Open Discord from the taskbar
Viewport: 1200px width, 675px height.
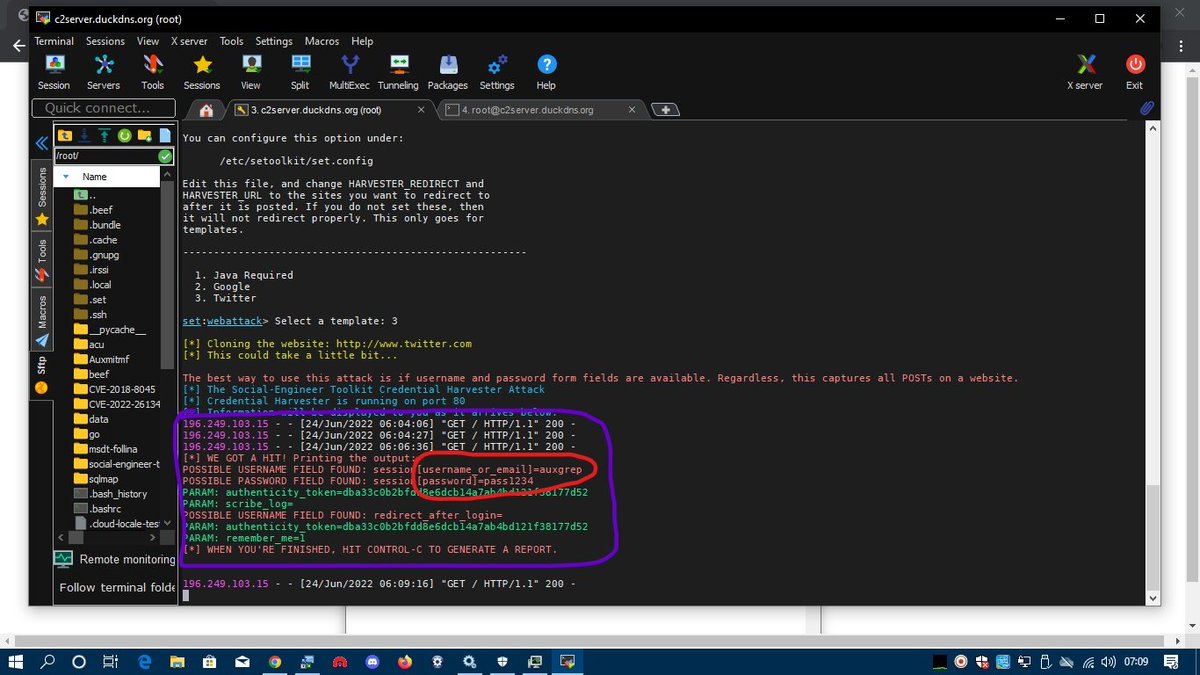click(371, 661)
